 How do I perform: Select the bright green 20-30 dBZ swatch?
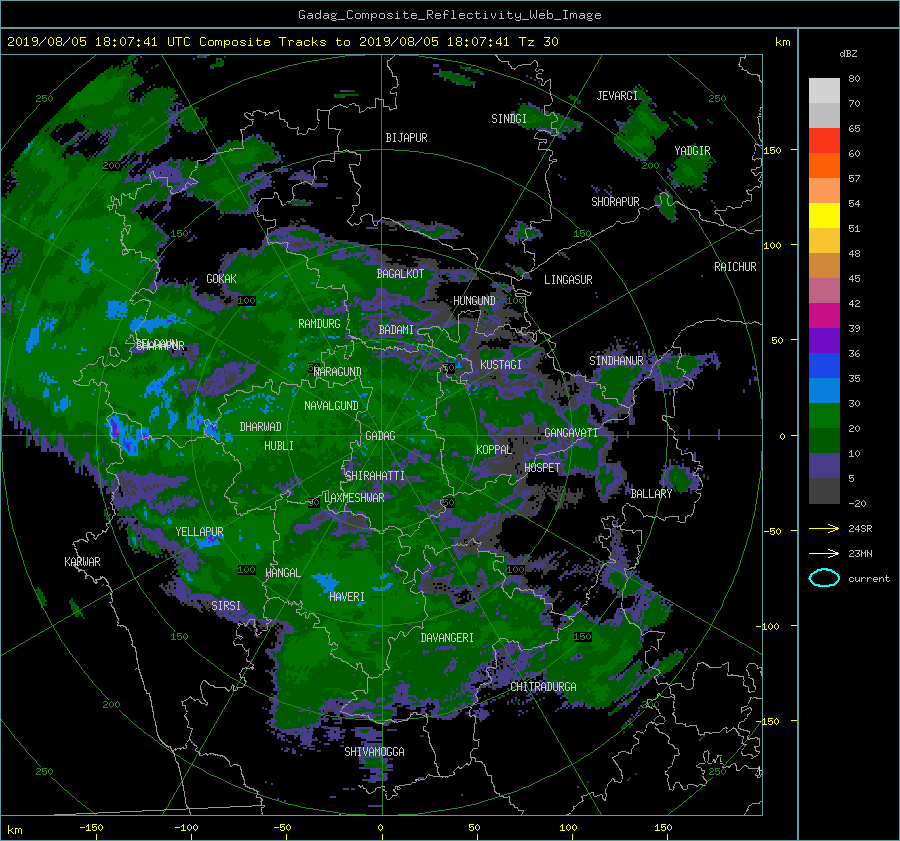pos(824,416)
